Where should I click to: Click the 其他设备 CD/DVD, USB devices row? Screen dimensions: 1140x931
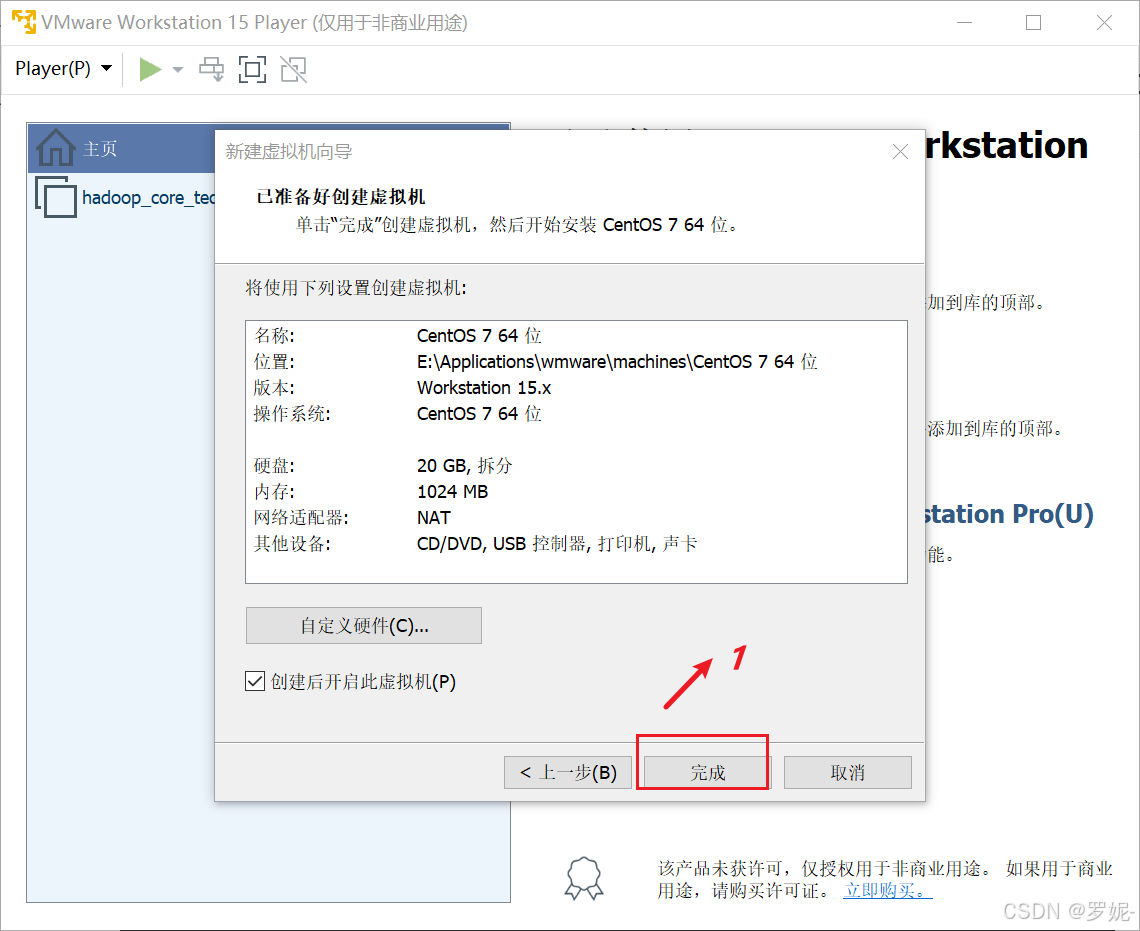[x=475, y=544]
